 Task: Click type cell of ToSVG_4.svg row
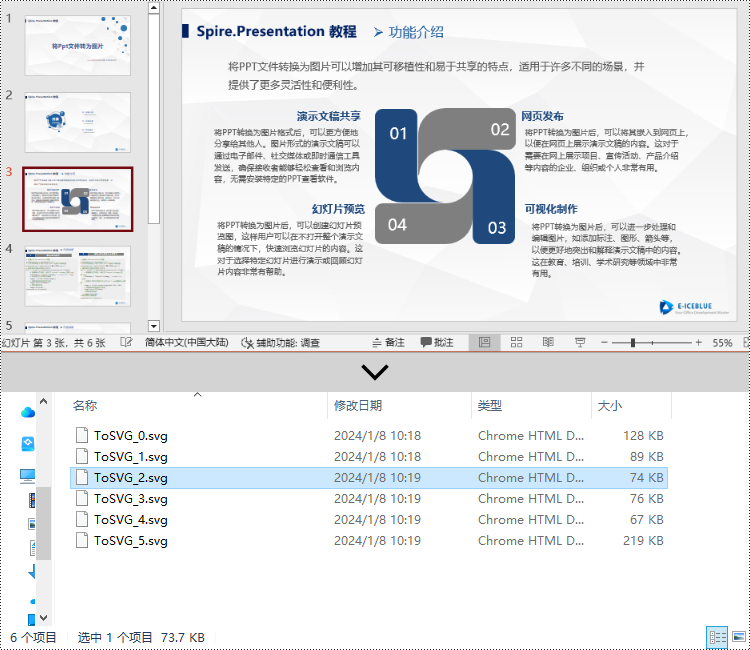coord(531,520)
